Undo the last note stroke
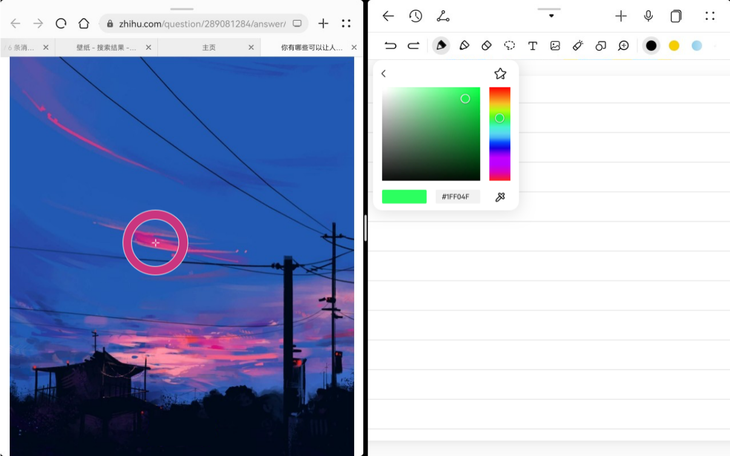 390,45
